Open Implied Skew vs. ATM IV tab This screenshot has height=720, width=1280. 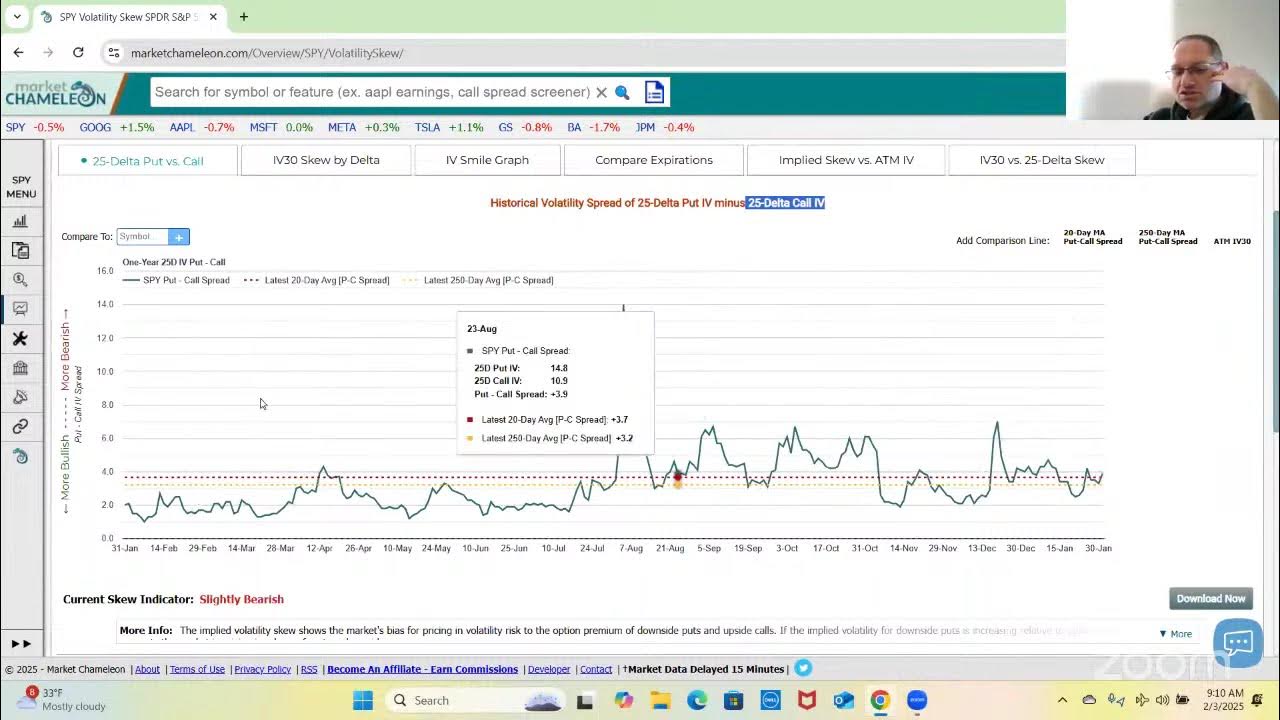(846, 160)
